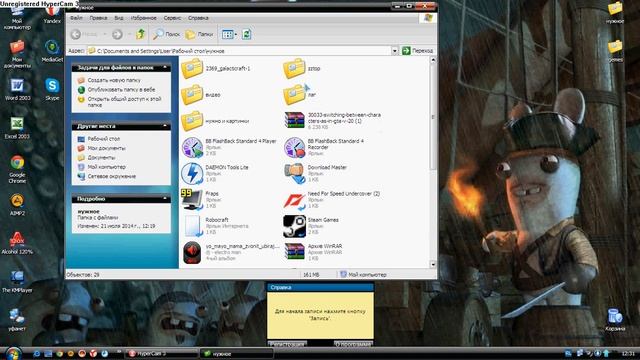Click the 'Поиск' search toolbar button
The image size is (640, 360).
point(167,34)
